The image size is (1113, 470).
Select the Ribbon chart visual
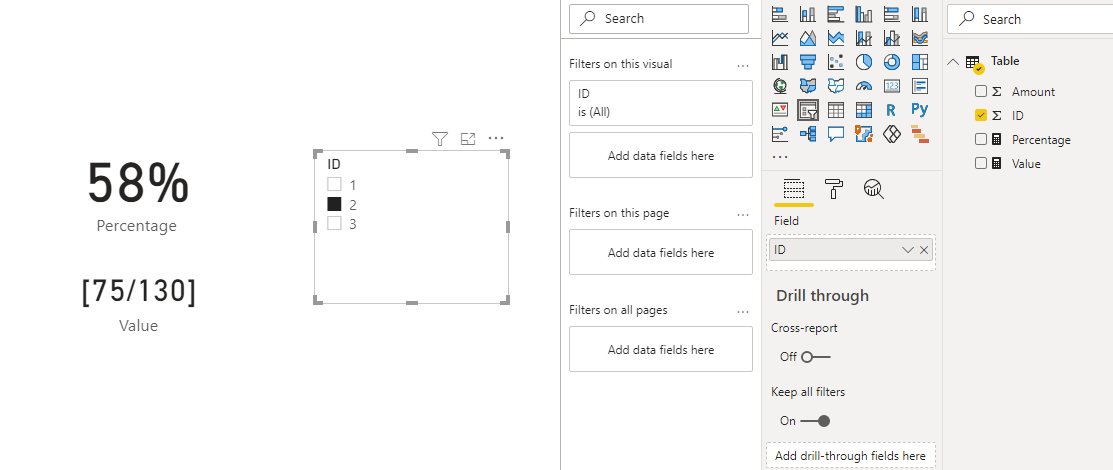tap(920, 38)
